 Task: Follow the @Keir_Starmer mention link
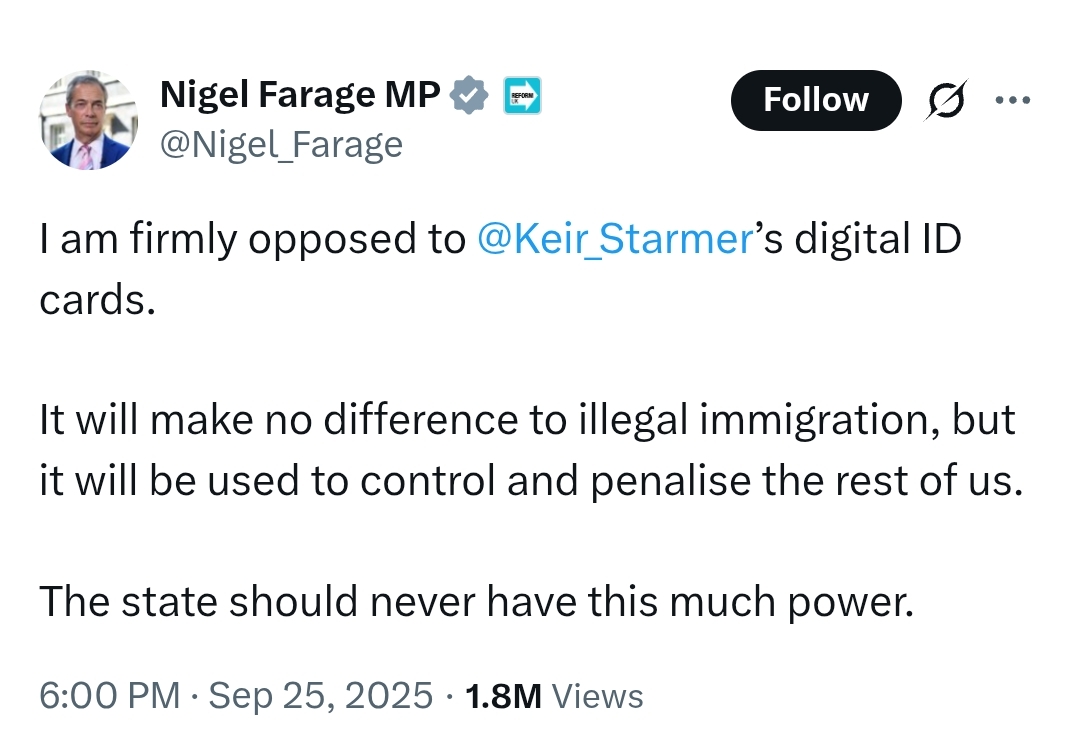pyautogui.click(x=614, y=241)
